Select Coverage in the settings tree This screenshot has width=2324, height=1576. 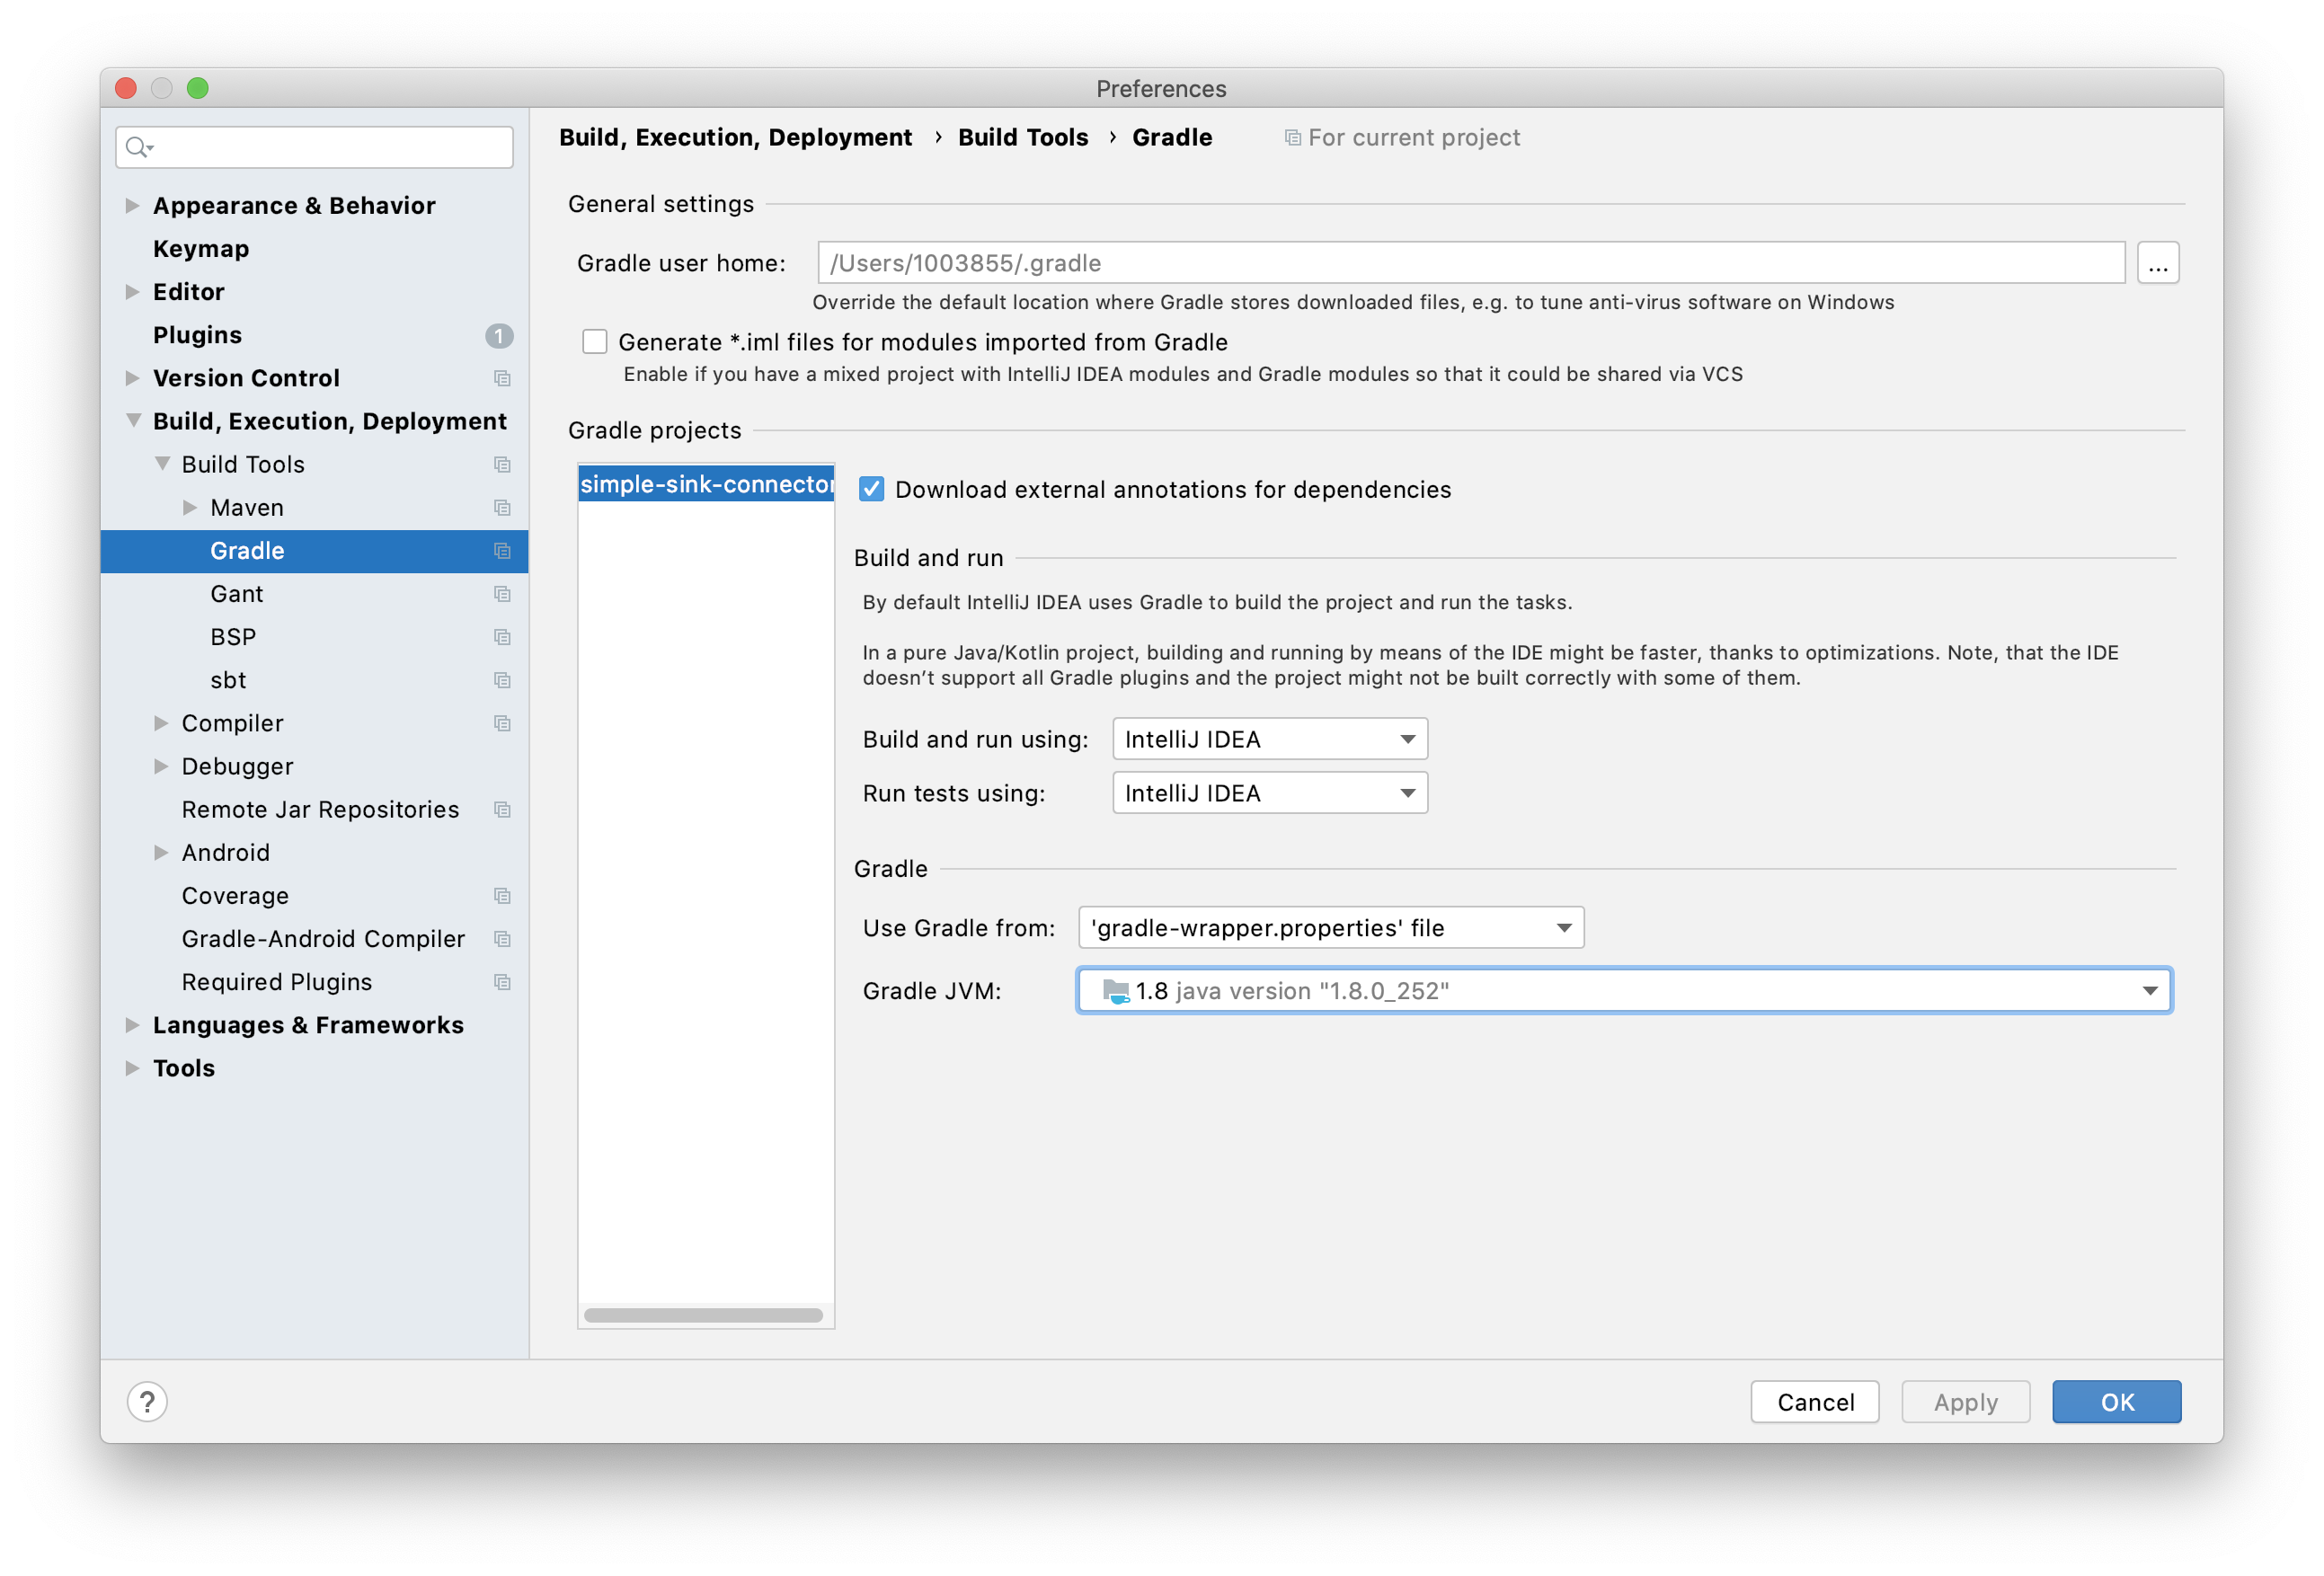(x=235, y=896)
